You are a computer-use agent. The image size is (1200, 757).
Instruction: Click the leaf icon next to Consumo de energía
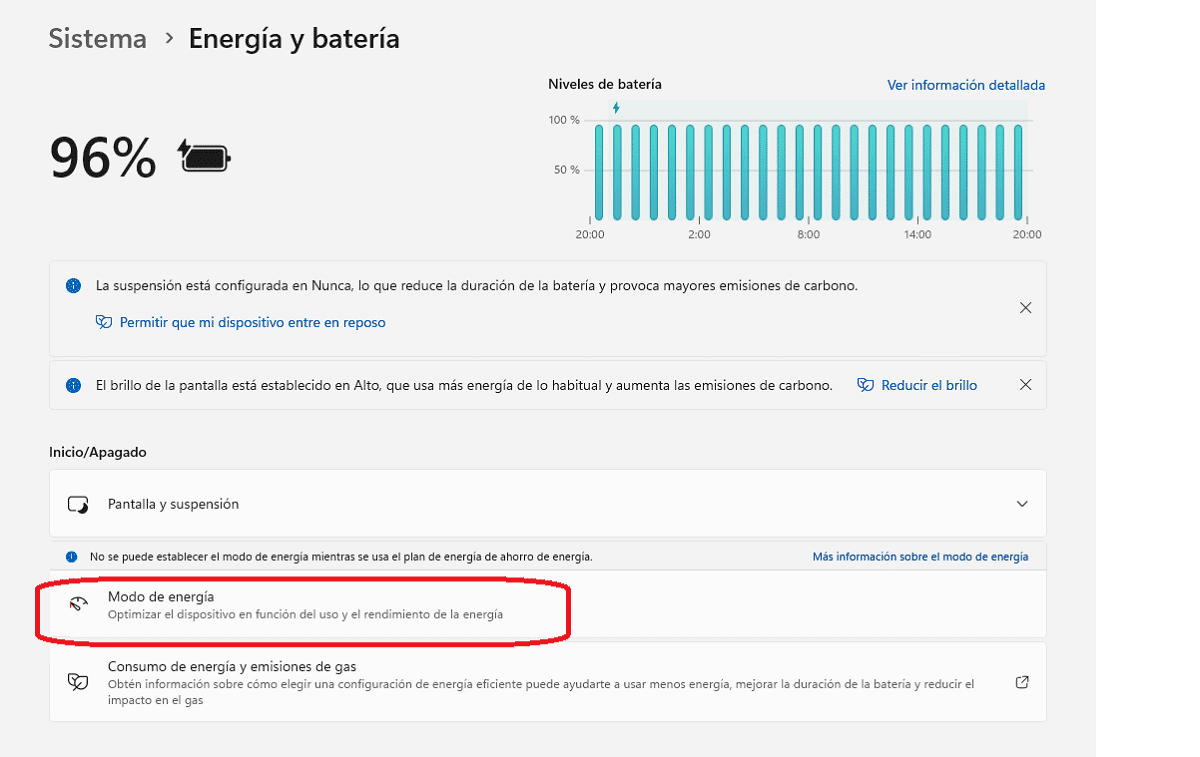point(78,681)
